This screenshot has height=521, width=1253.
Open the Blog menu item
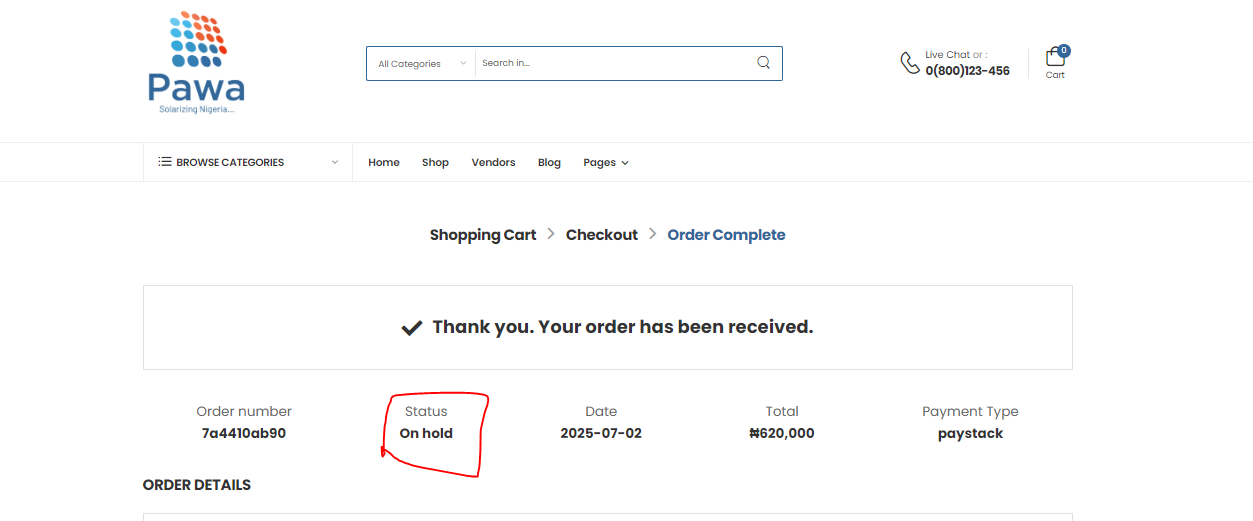pyautogui.click(x=549, y=162)
